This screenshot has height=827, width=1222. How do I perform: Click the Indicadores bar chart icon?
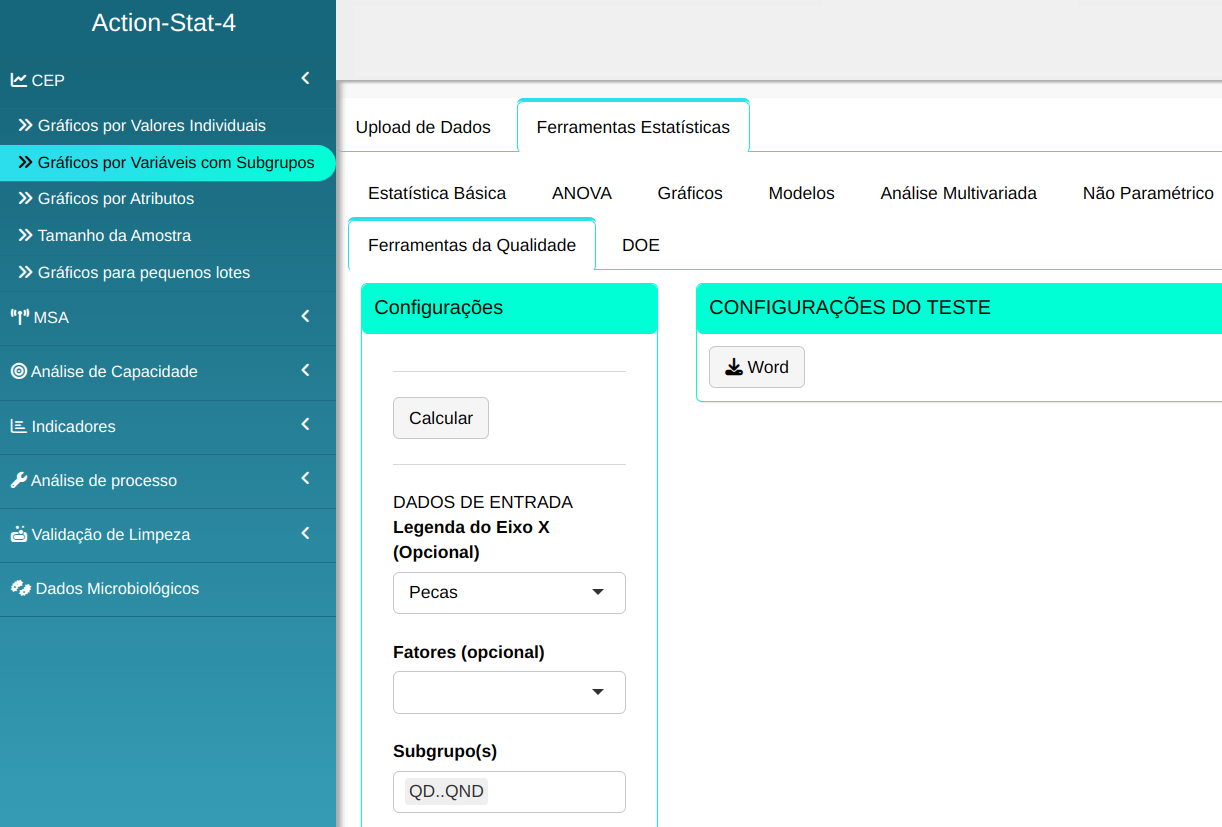click(19, 426)
